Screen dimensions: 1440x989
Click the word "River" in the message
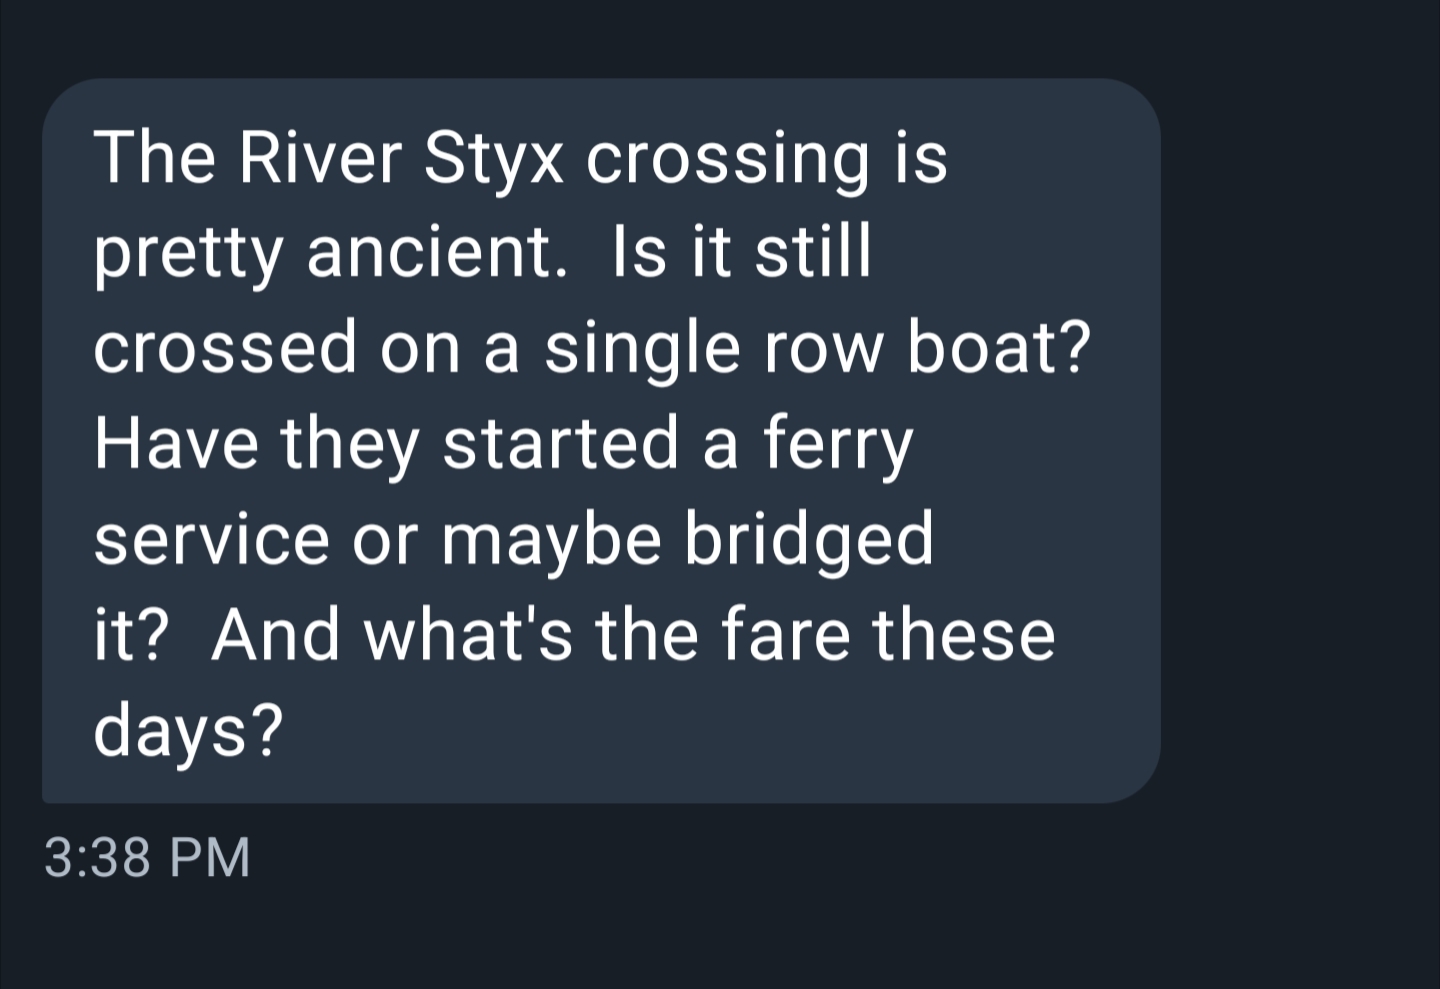pos(319,158)
